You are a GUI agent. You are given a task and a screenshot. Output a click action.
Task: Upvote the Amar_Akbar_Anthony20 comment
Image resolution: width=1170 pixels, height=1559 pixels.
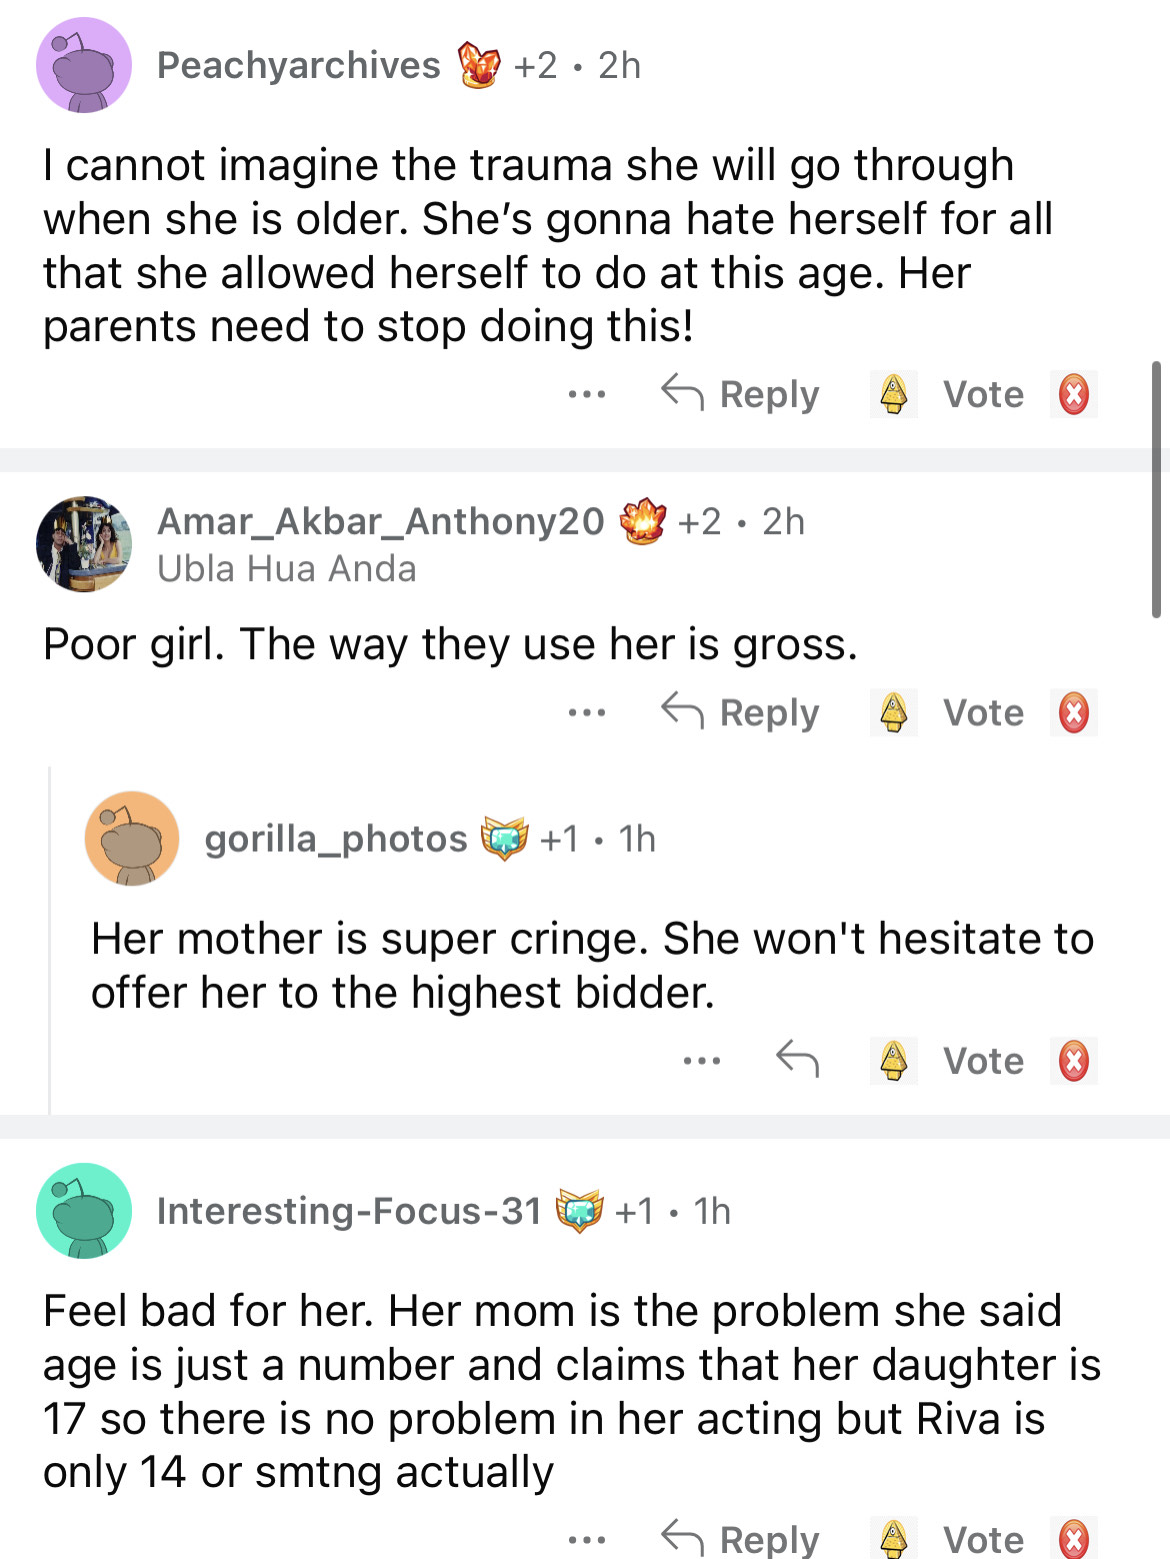click(x=893, y=713)
